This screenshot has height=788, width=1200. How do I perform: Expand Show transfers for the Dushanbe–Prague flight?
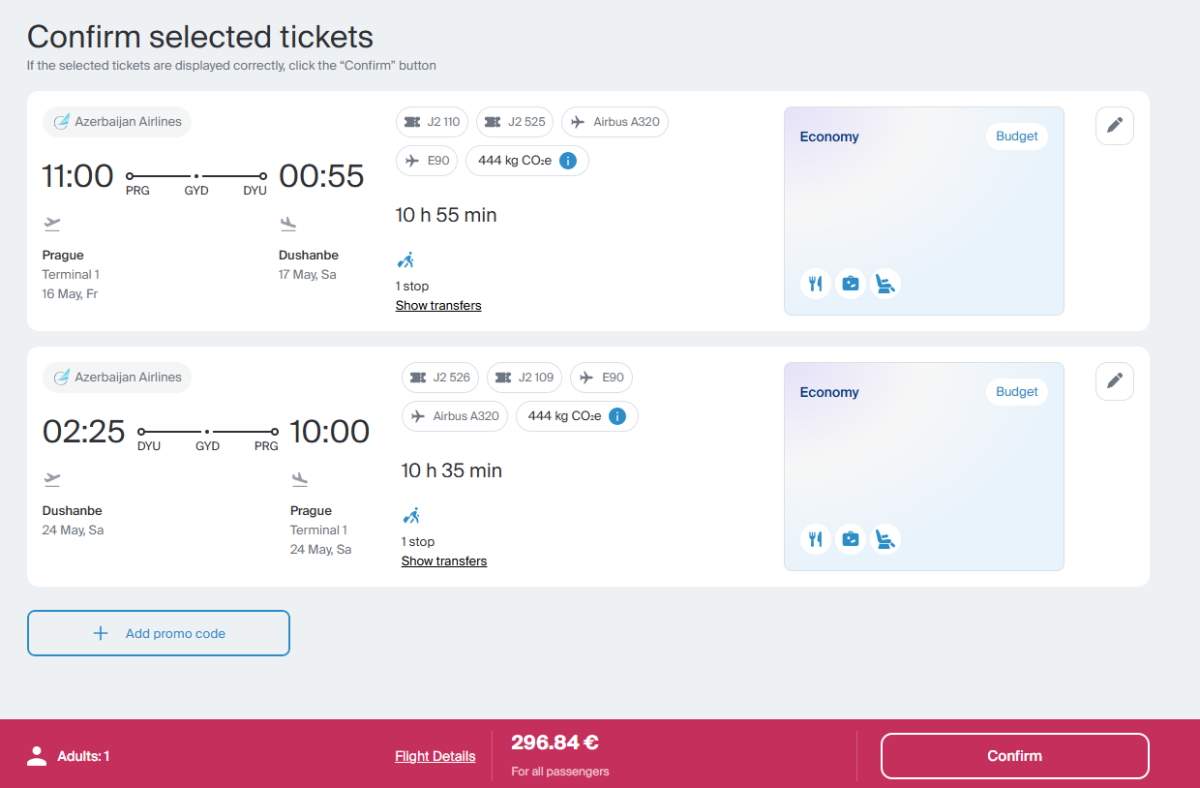click(444, 562)
